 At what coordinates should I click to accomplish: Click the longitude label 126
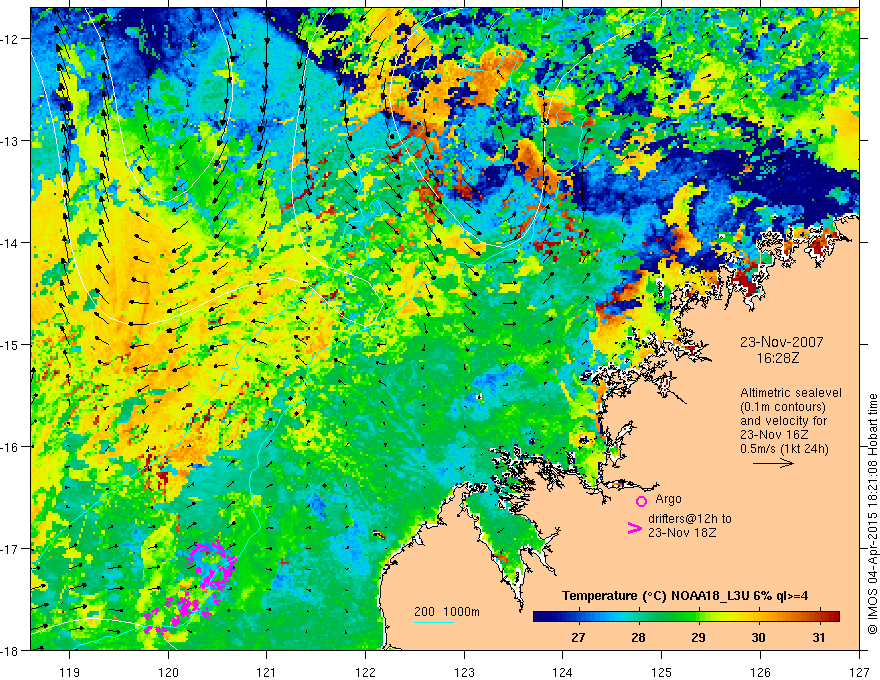click(x=760, y=672)
